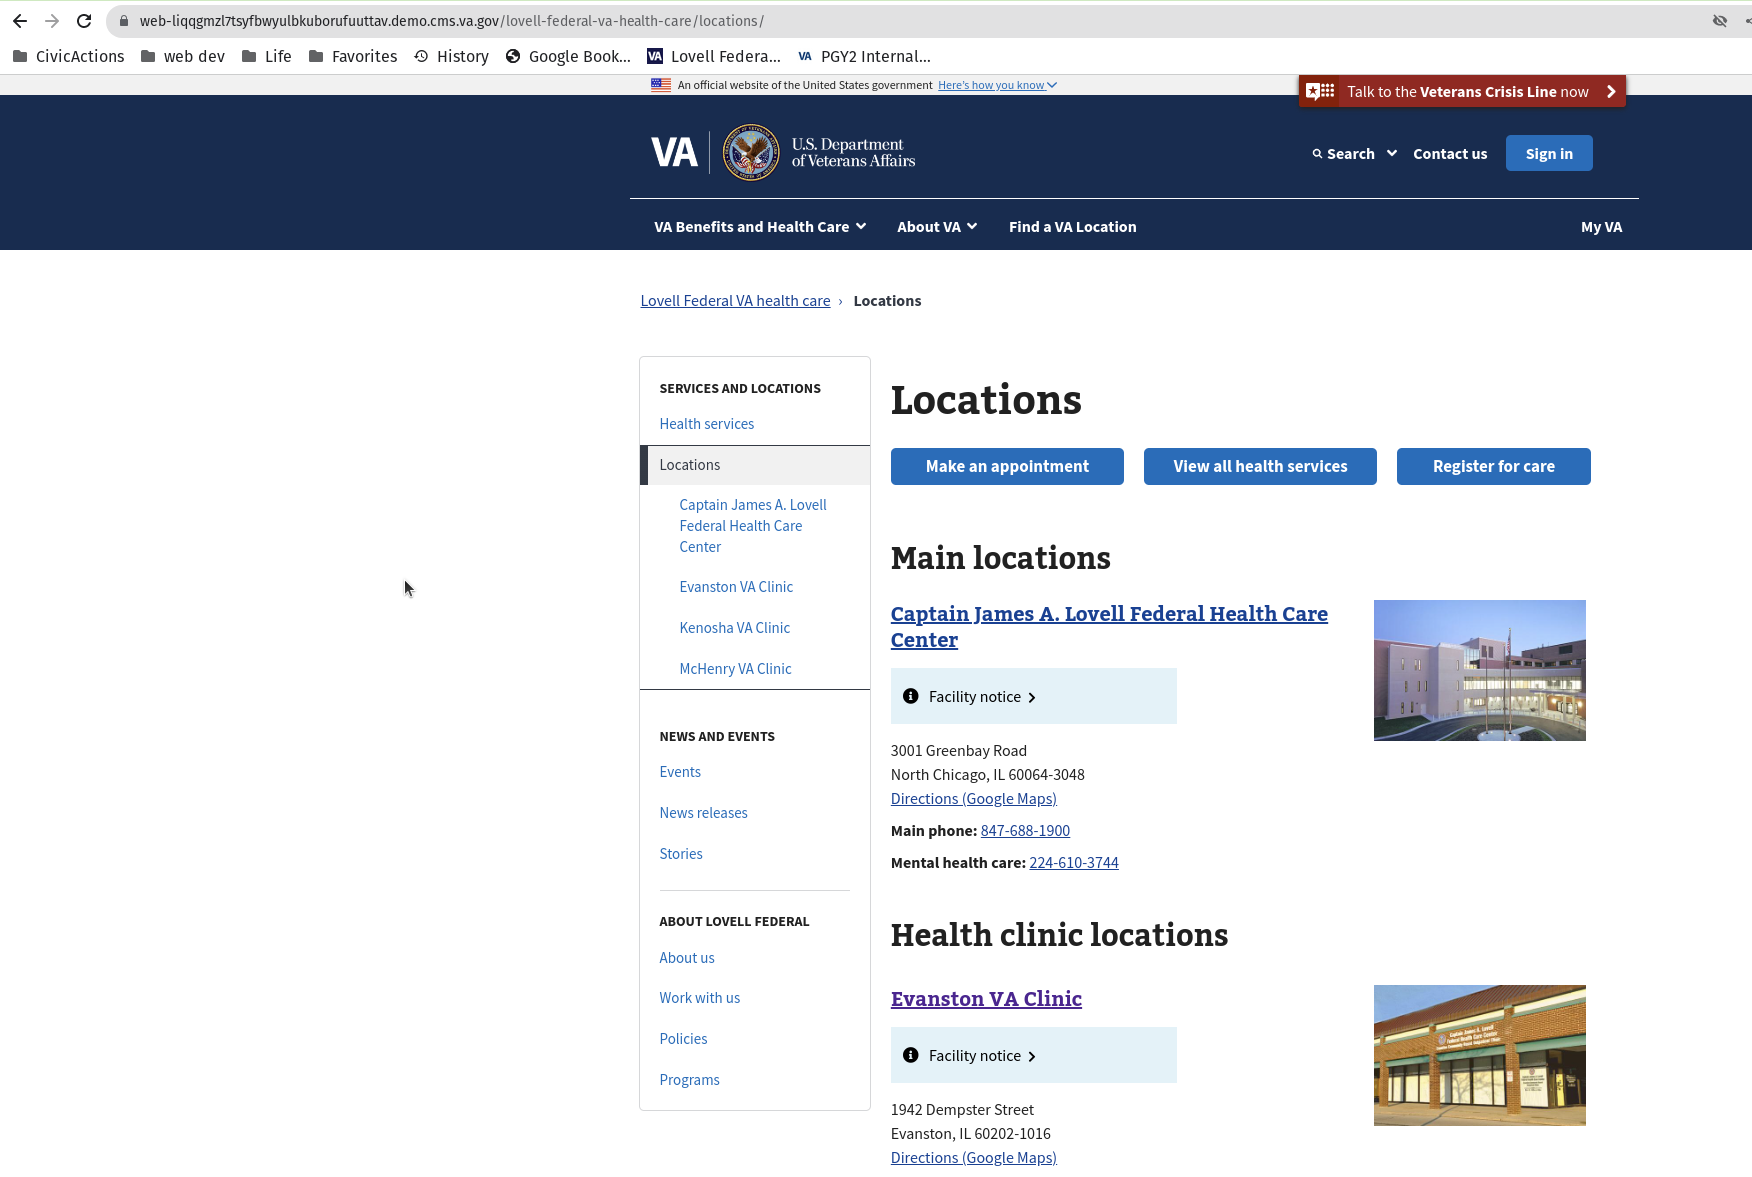The height and width of the screenshot is (1177, 1752).
Task: Click the info icon on the first Facility notice
Action: [x=910, y=696]
